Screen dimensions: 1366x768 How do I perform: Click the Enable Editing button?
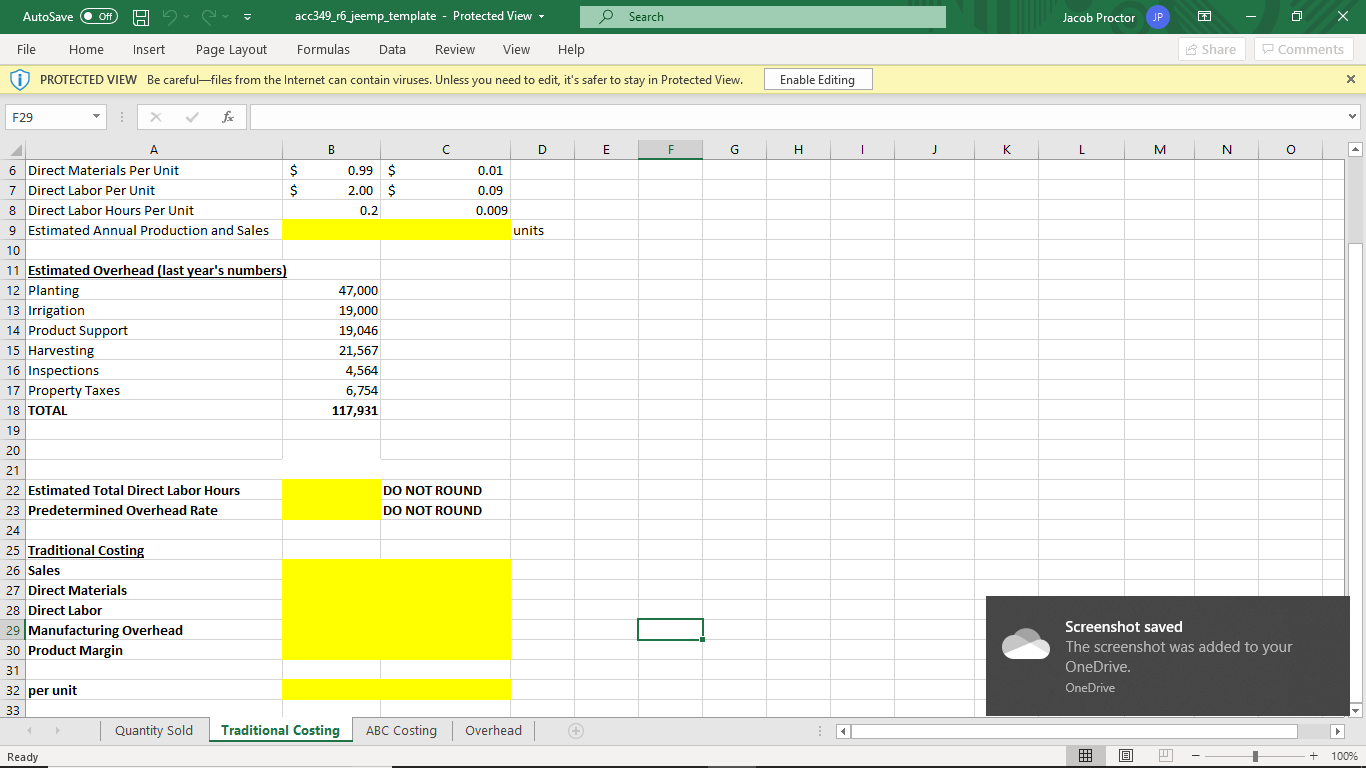click(817, 79)
